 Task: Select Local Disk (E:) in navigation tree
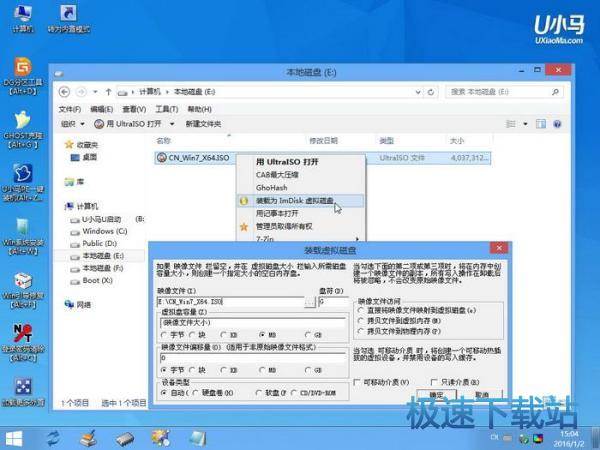click(x=103, y=256)
